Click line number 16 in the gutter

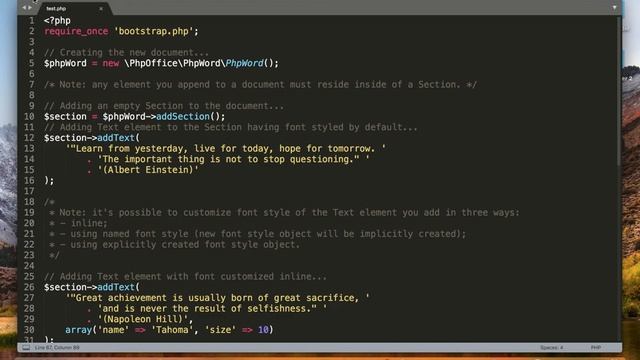click(x=29, y=180)
